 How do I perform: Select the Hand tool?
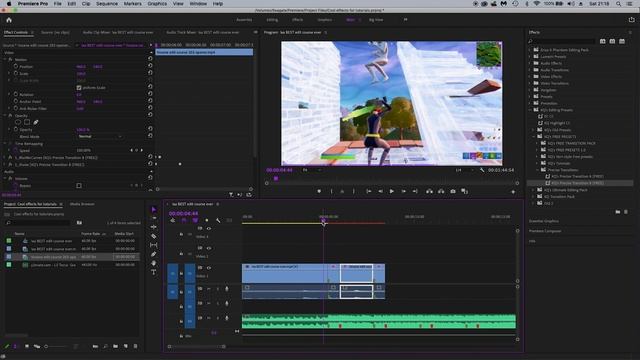coord(153,263)
